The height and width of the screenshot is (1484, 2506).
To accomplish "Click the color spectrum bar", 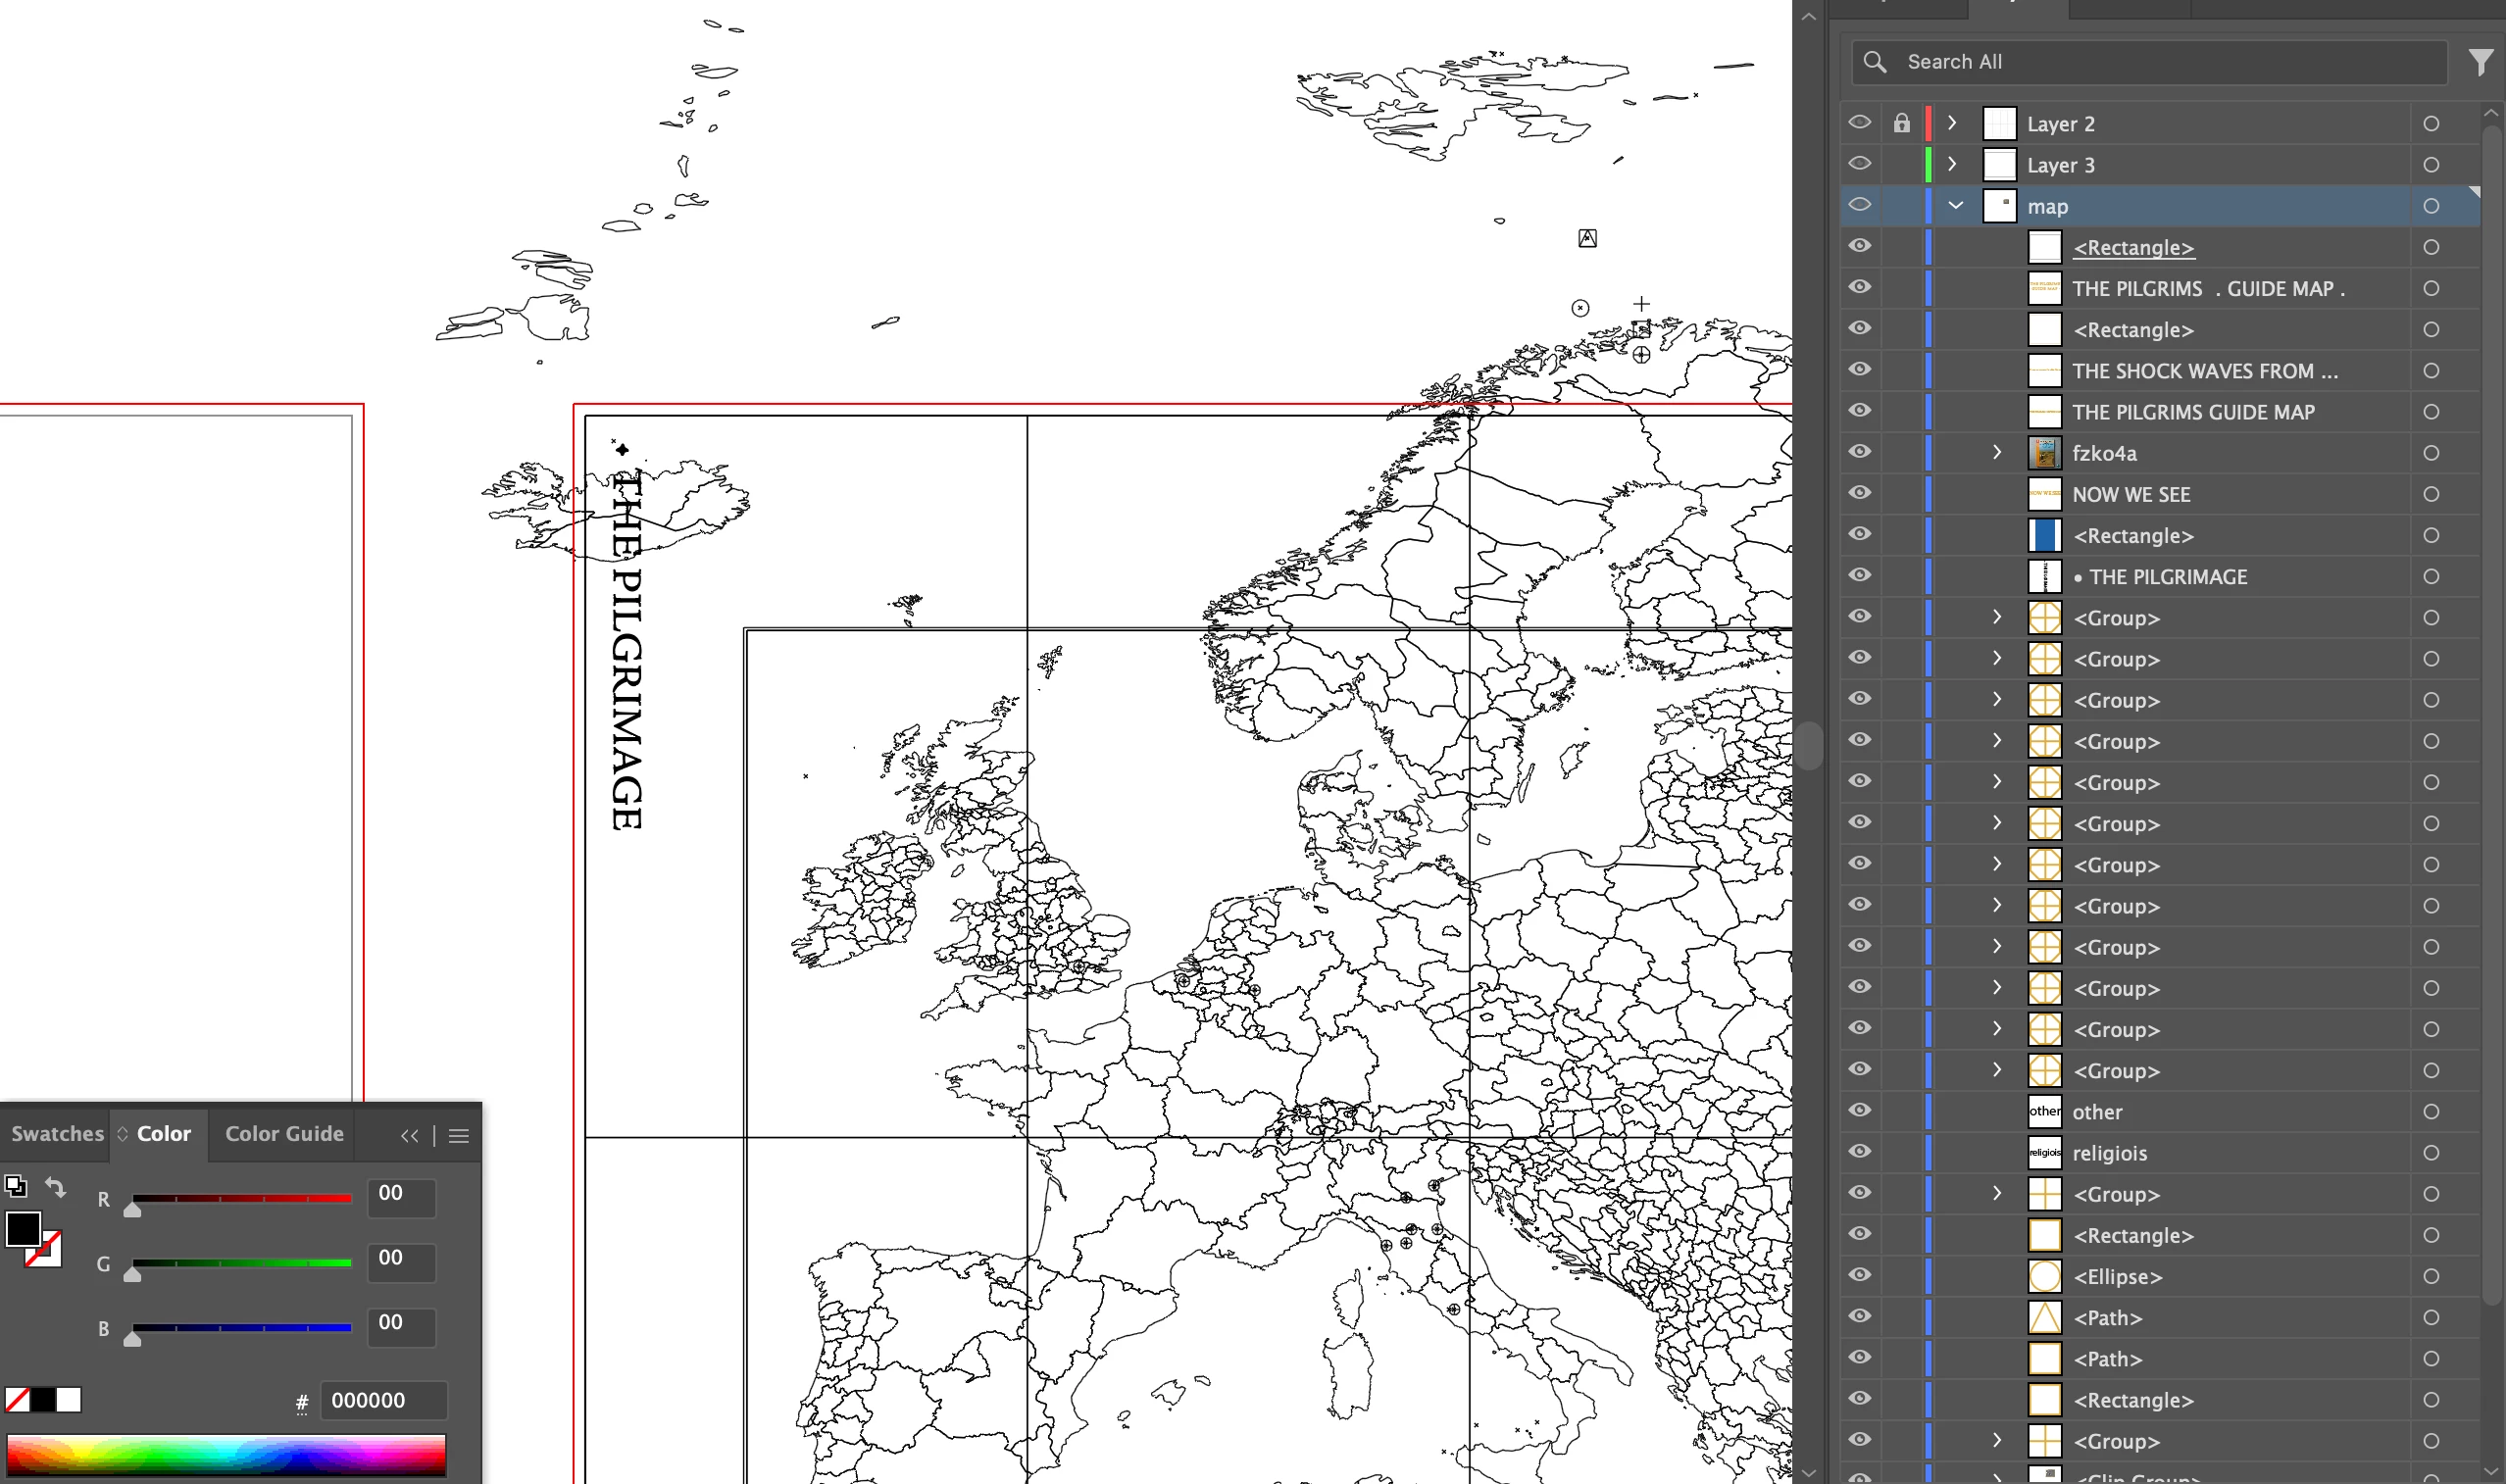I will 226,1454.
